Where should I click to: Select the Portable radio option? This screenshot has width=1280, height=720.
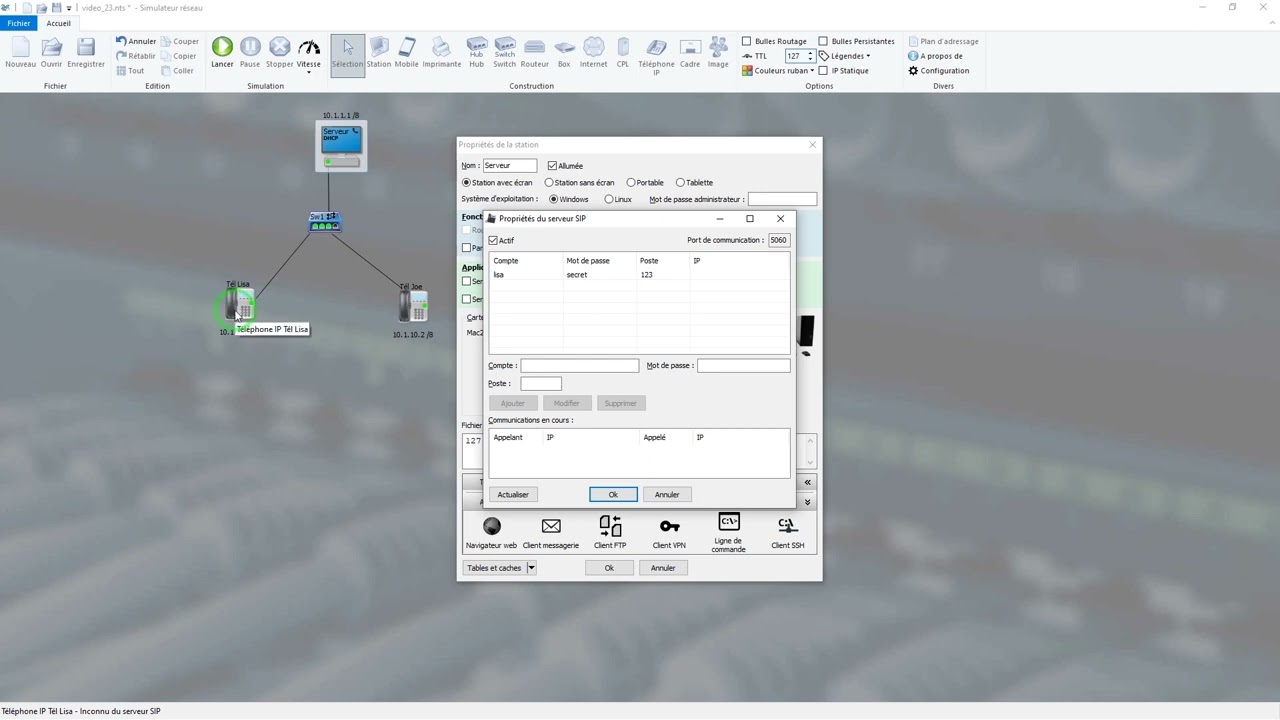[x=631, y=182]
